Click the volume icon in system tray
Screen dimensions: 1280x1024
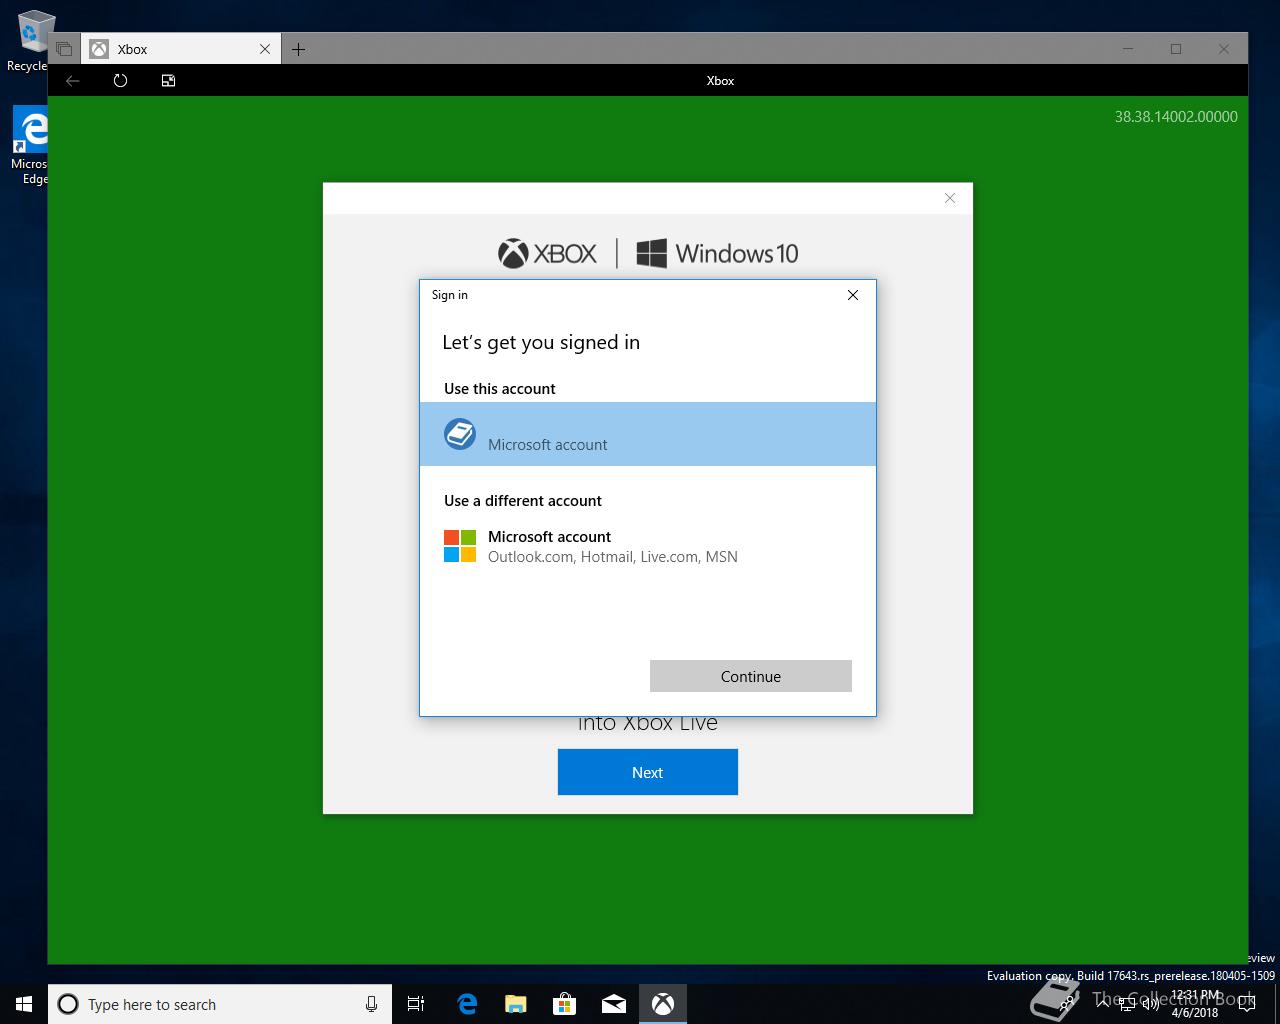coord(1151,1004)
